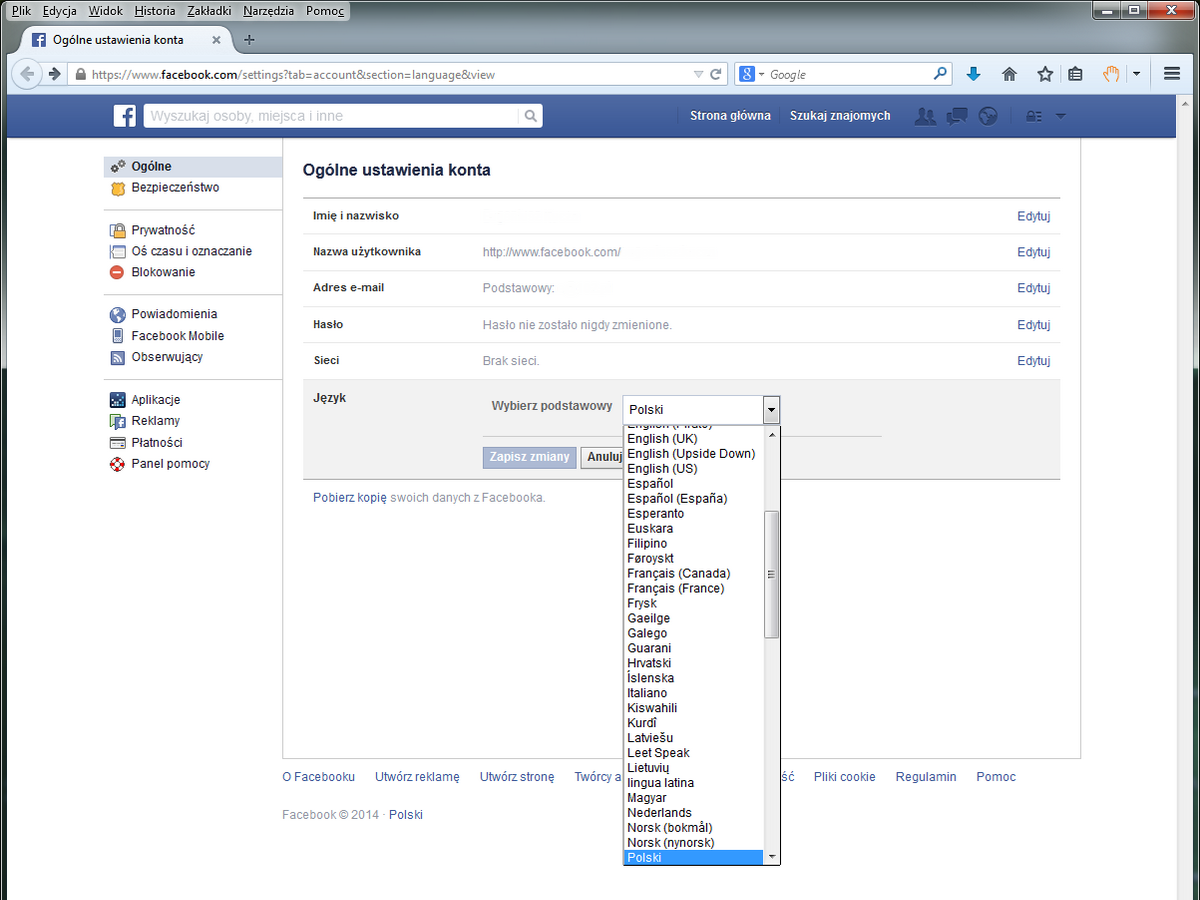Image resolution: width=1200 pixels, height=900 pixels.
Task: Click the Facebook logo icon
Action: (x=124, y=116)
